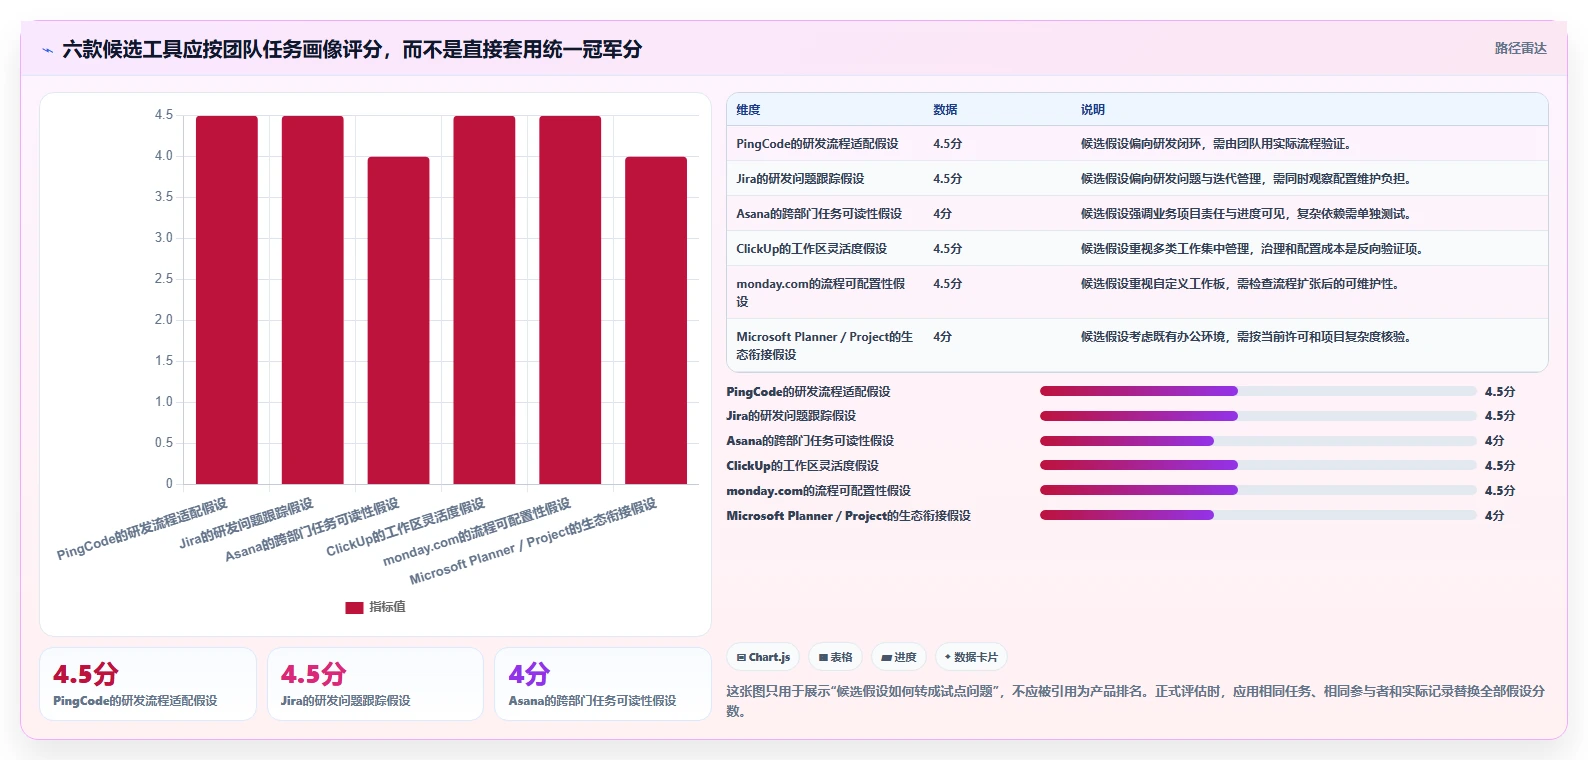Click table cell PingCode的研发流程适配假设
Image resolution: width=1588 pixels, height=760 pixels.
click(817, 144)
